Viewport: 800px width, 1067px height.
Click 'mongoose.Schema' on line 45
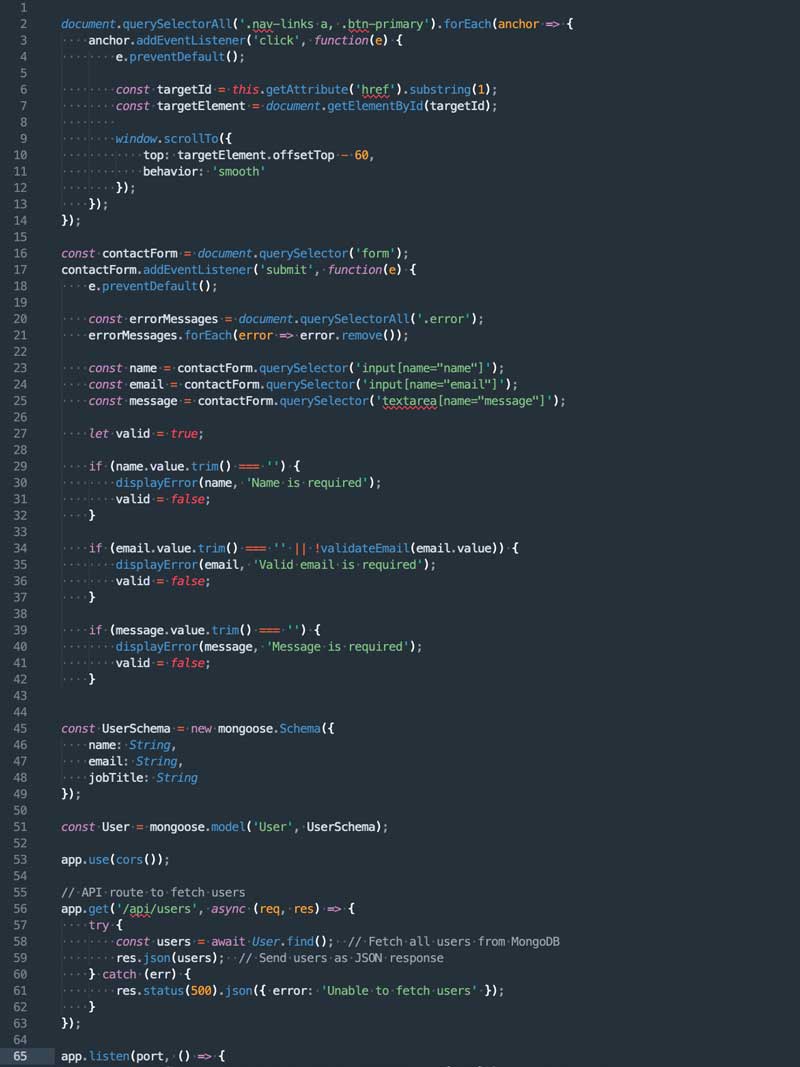point(269,728)
